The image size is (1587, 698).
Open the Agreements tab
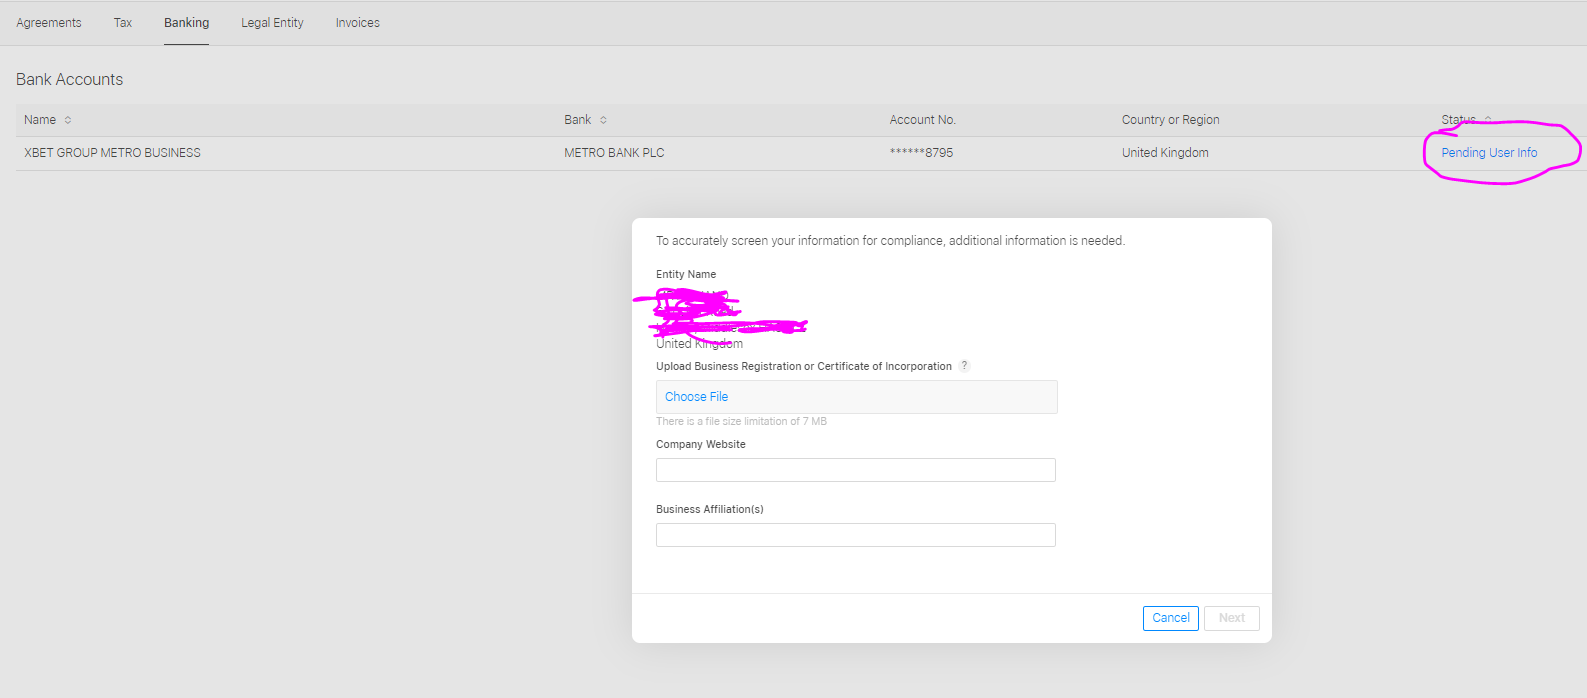click(x=49, y=23)
